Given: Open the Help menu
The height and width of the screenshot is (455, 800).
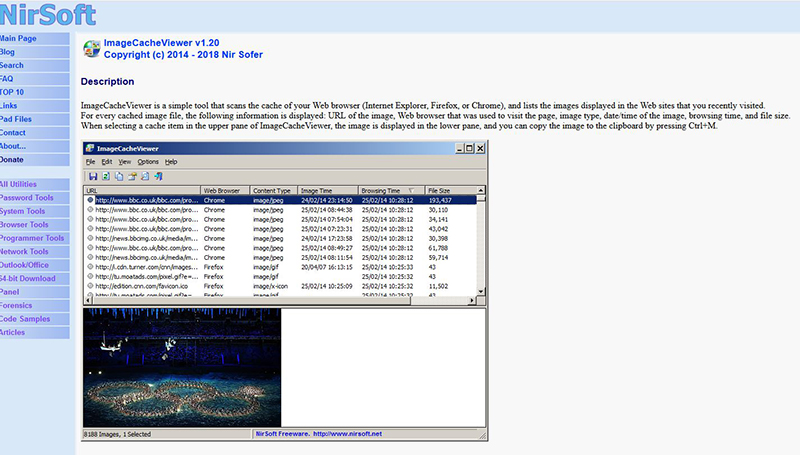Looking at the screenshot, I should [x=171, y=162].
